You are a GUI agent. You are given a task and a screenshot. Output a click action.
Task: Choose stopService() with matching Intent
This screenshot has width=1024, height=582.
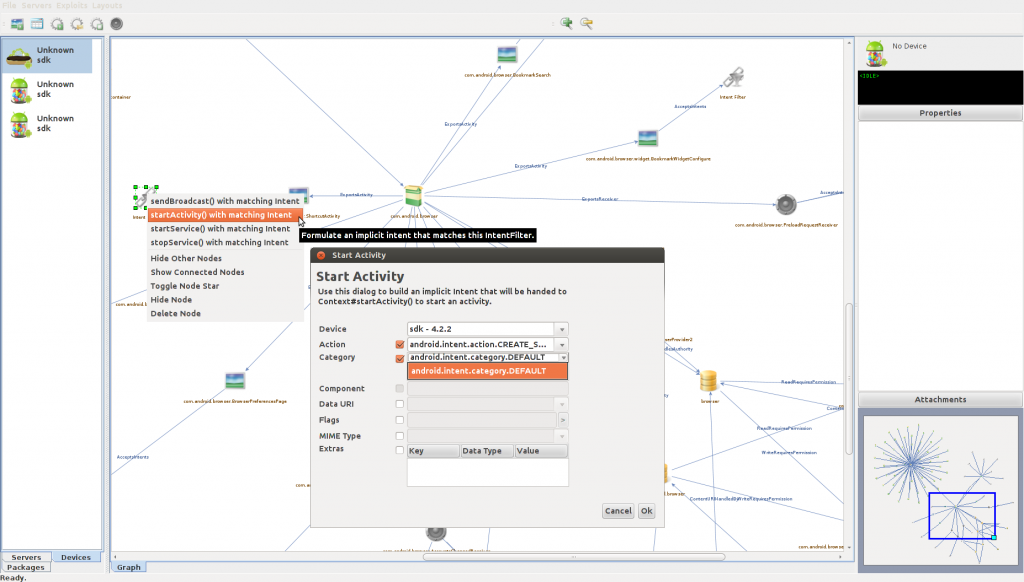click(x=225, y=242)
